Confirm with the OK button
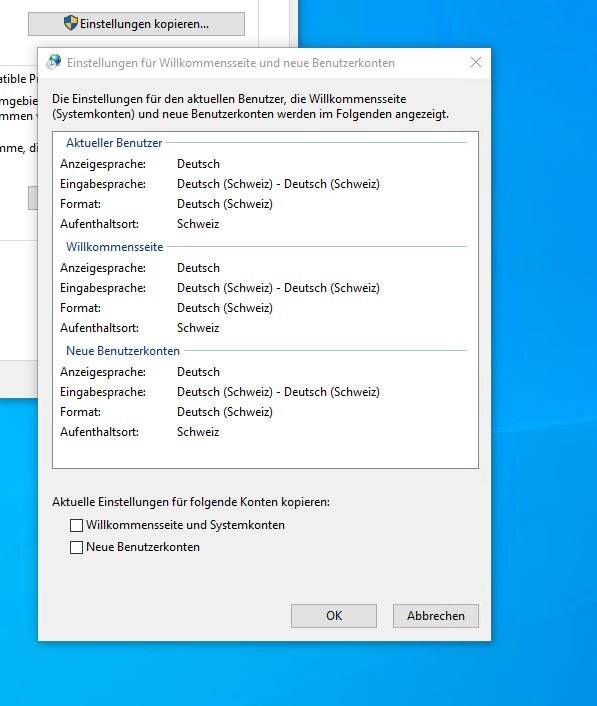The image size is (597, 706). (x=334, y=615)
